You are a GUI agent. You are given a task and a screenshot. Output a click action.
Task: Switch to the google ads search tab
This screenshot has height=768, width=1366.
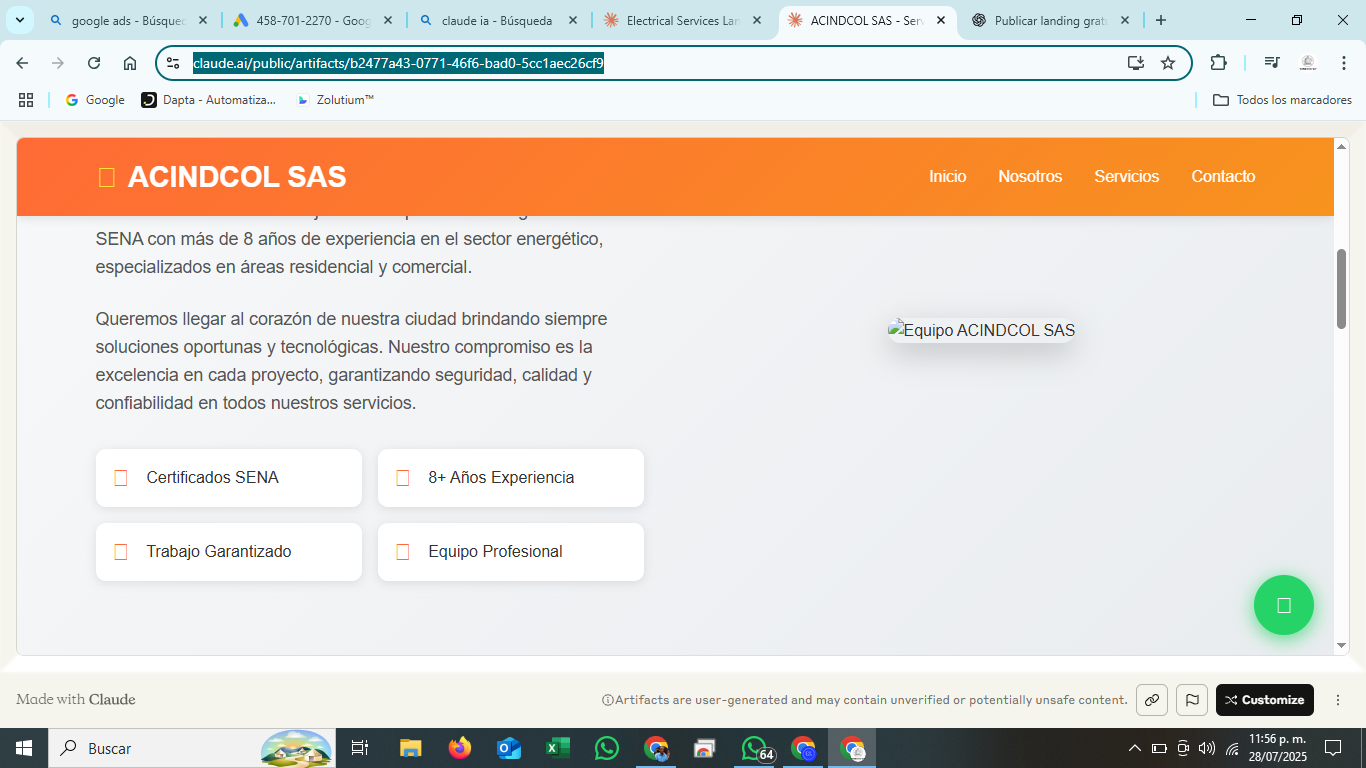tap(130, 20)
